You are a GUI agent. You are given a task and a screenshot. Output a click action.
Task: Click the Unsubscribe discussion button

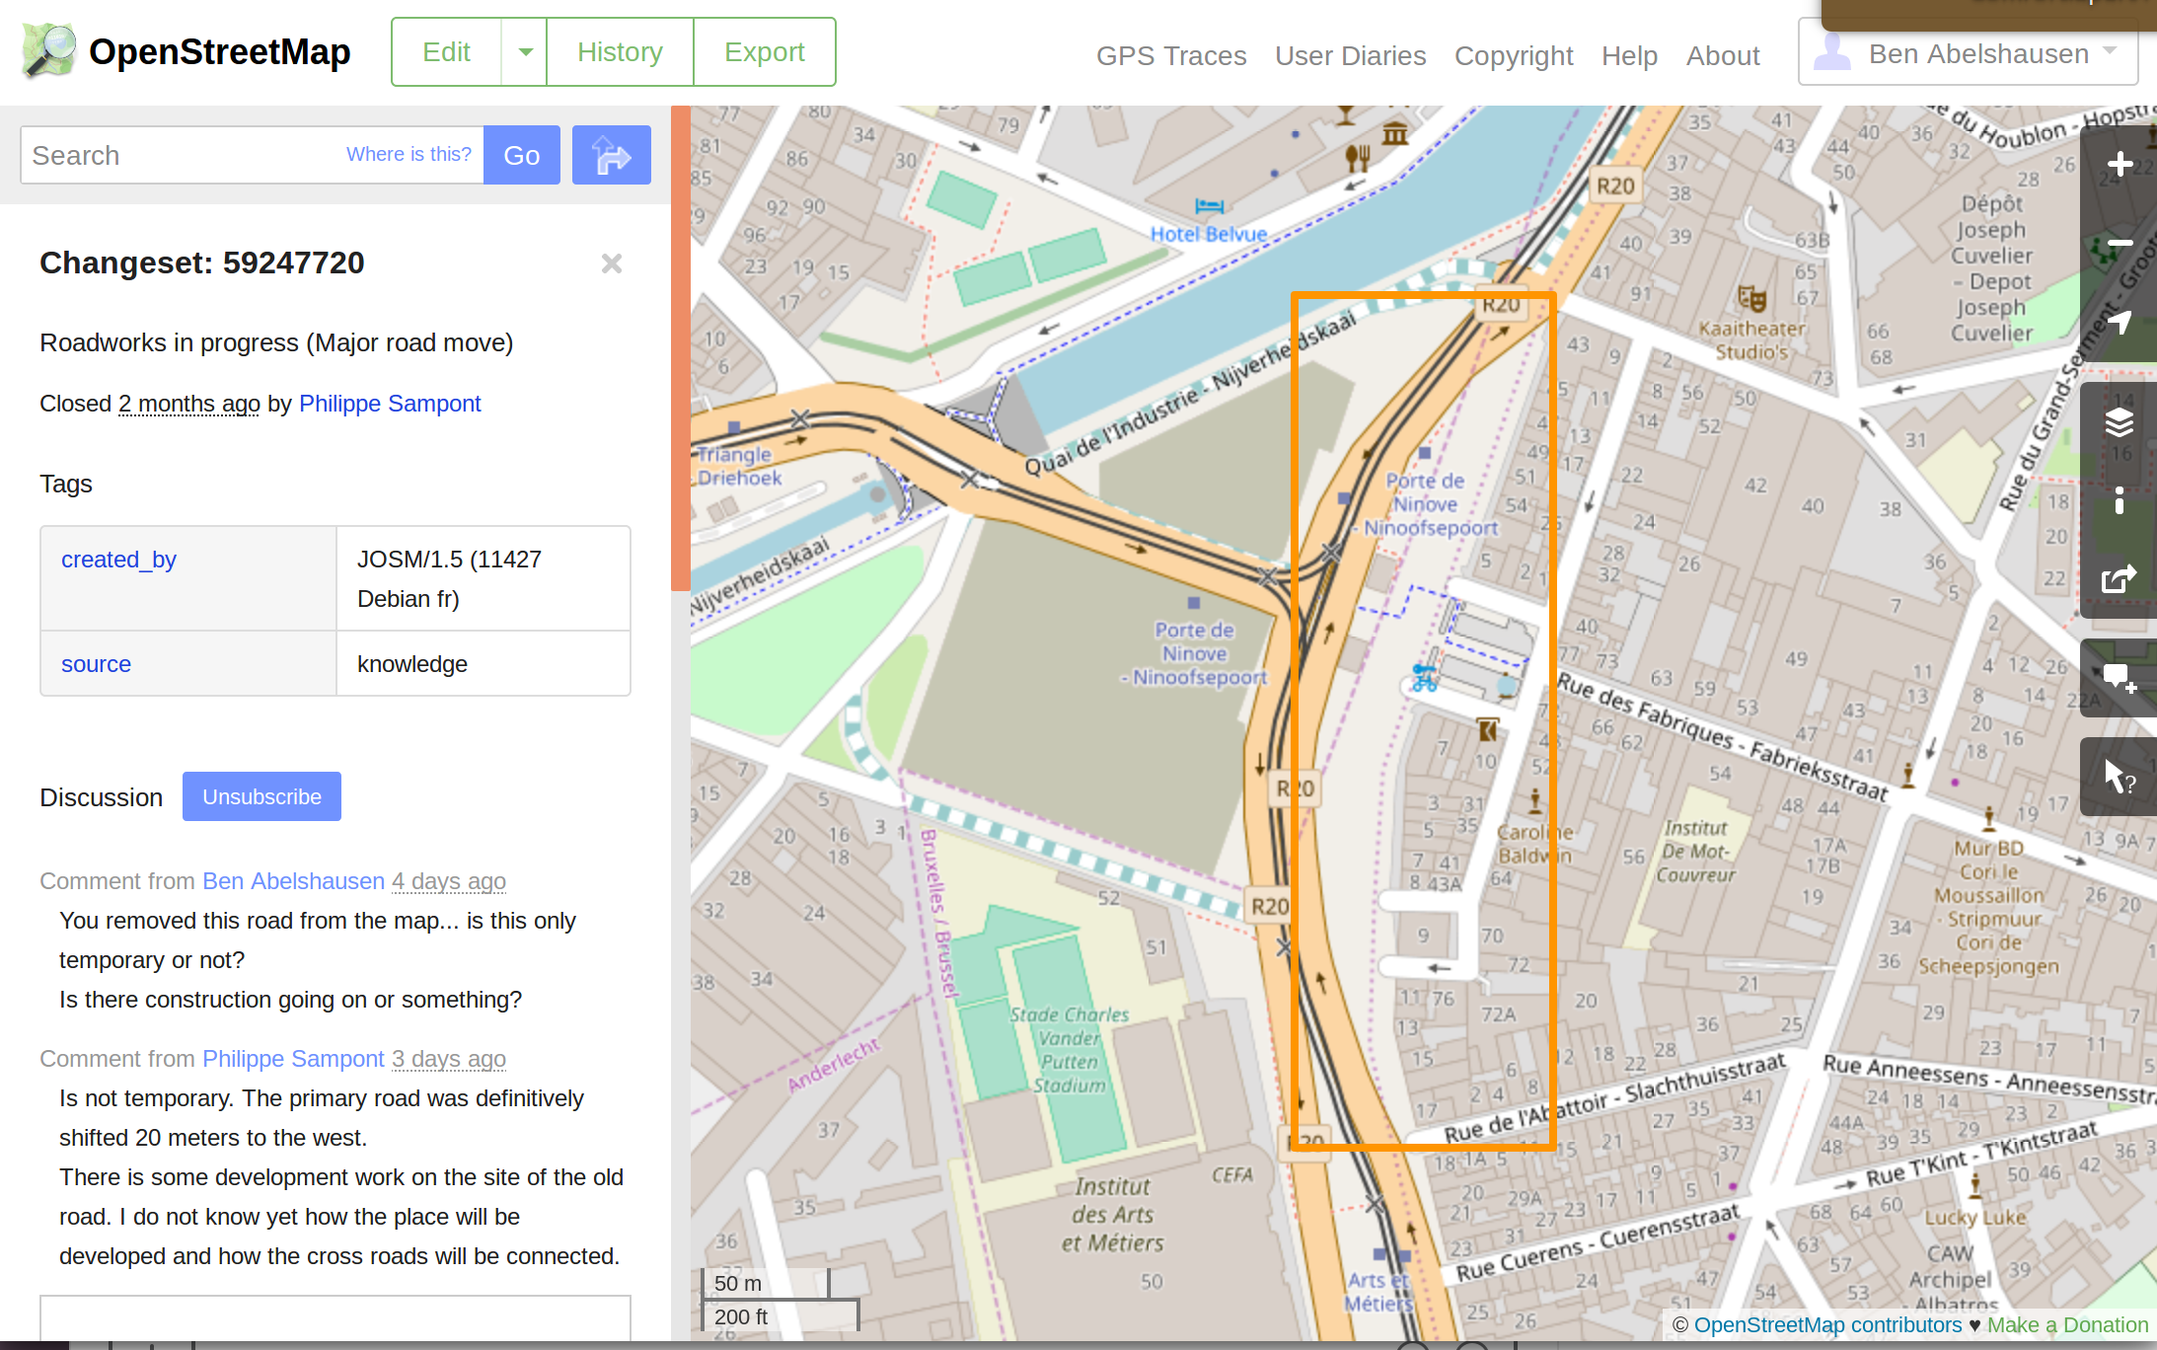261,797
